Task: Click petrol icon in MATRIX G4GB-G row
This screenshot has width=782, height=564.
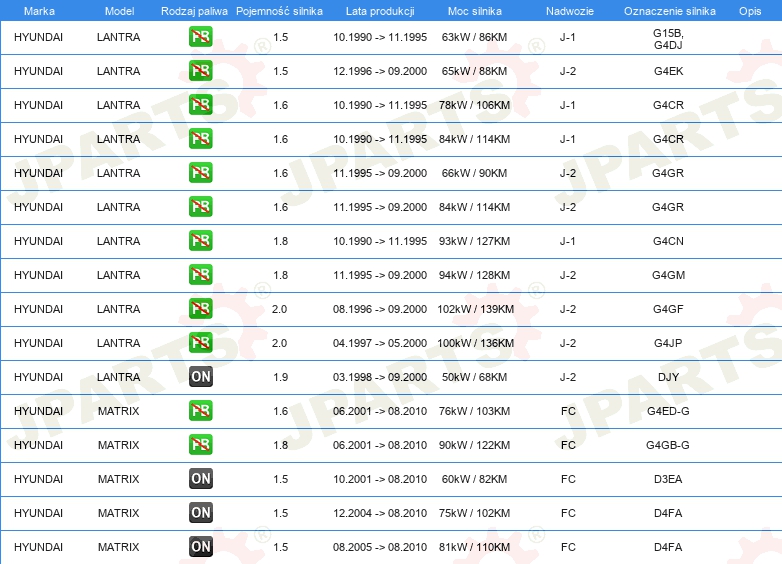Action: pyautogui.click(x=200, y=444)
